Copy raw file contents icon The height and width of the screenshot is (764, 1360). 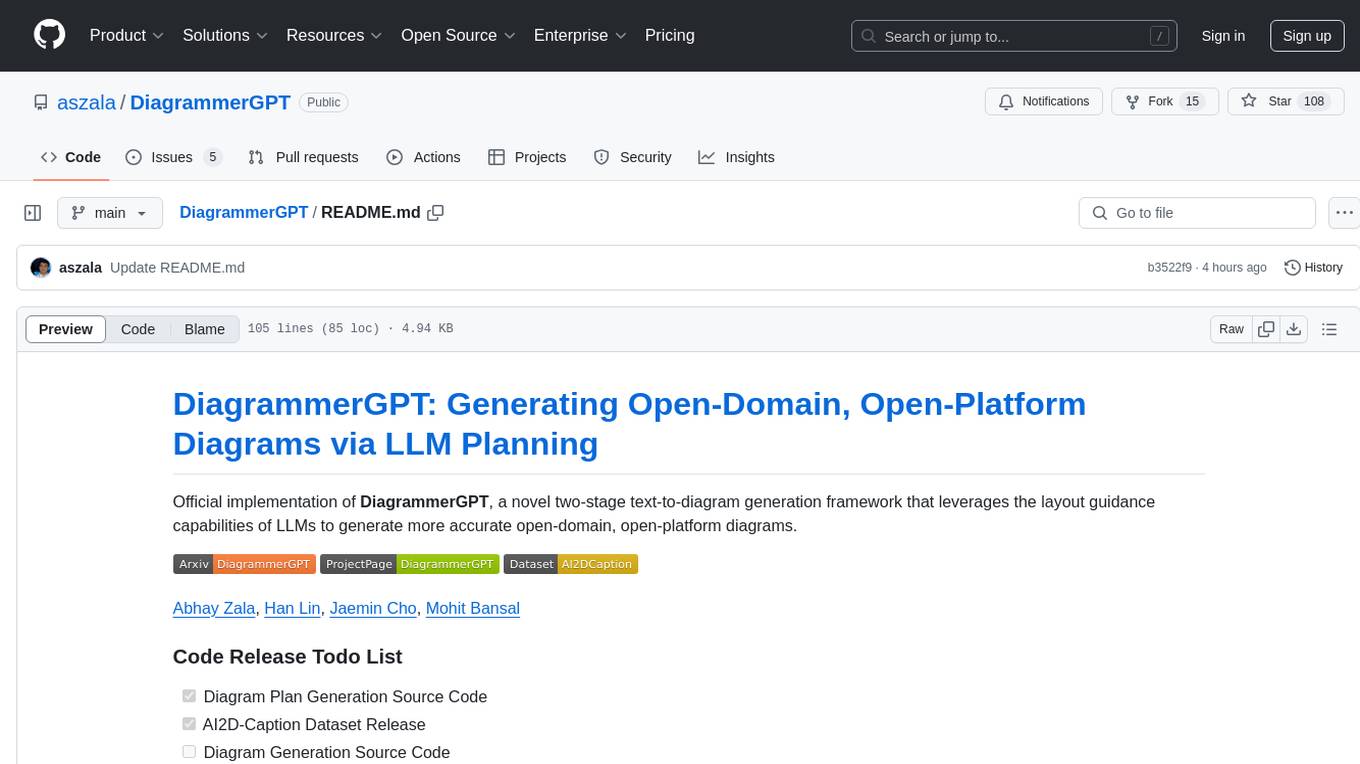[1266, 329]
